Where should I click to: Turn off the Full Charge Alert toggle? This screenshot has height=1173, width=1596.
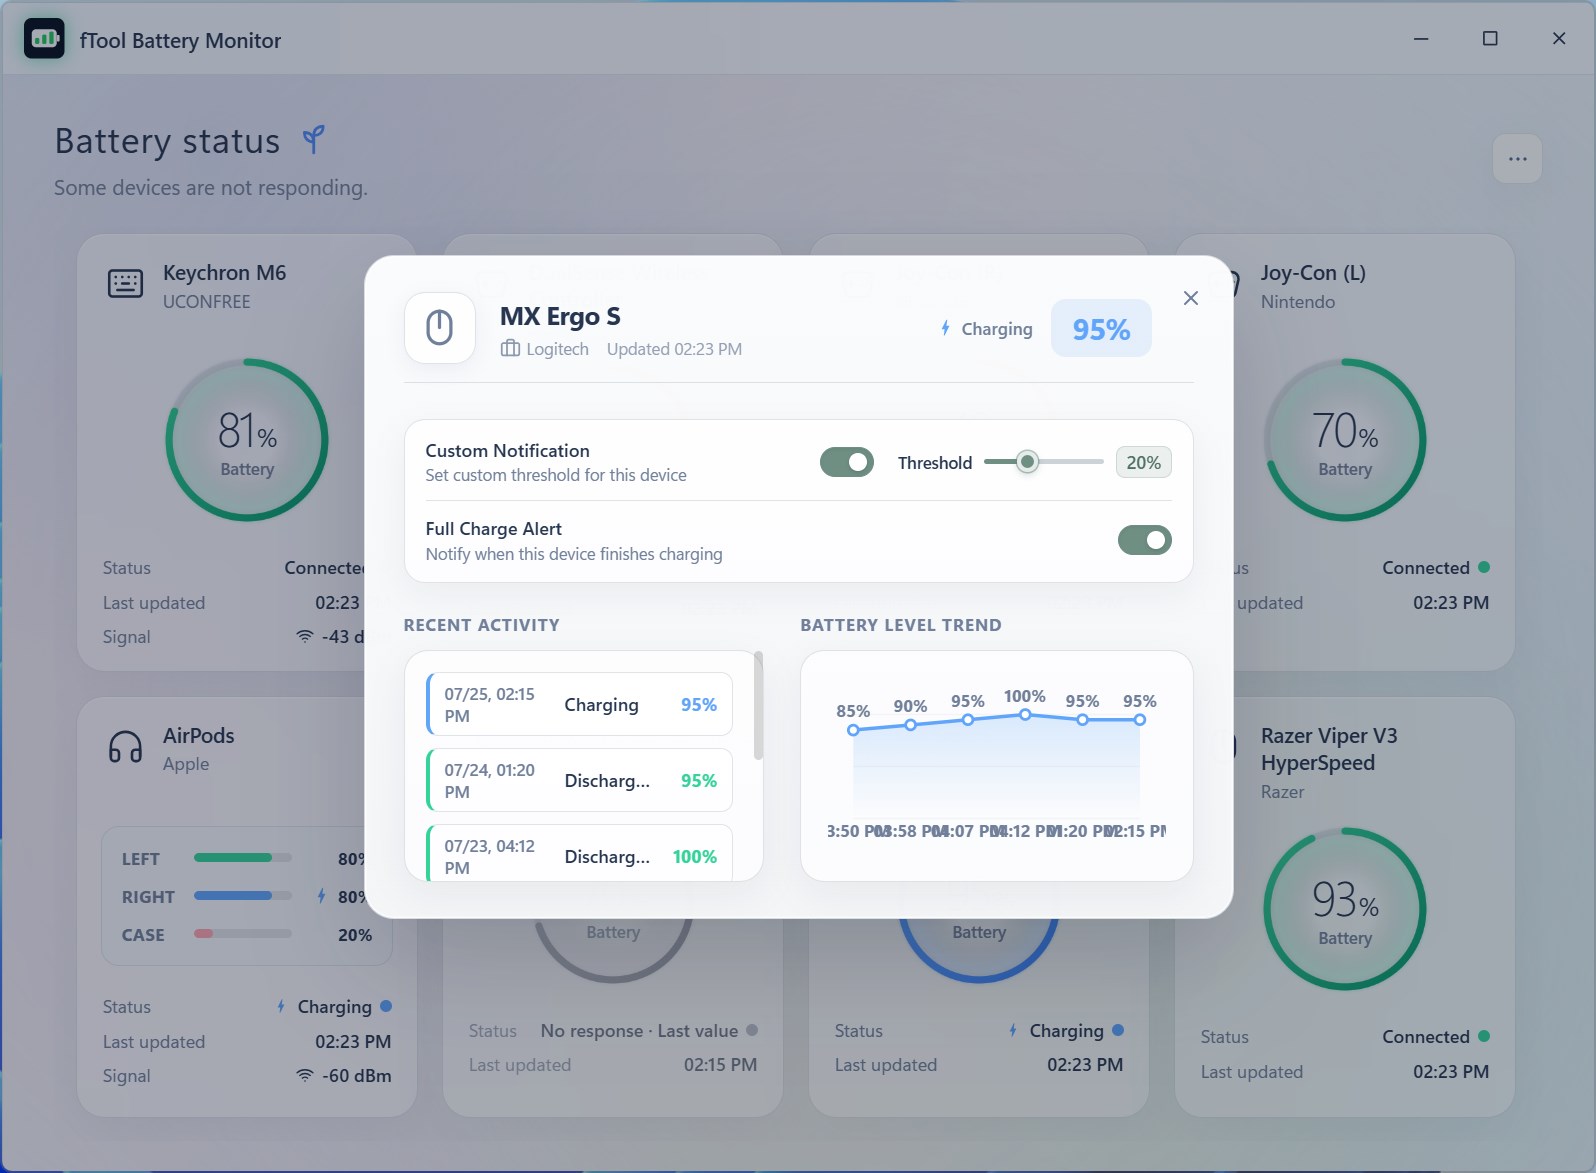1144,540
